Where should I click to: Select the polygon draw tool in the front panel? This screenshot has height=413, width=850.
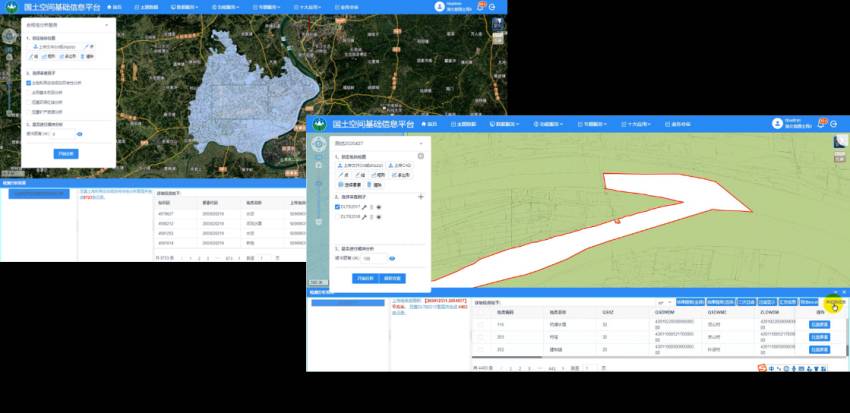(403, 175)
